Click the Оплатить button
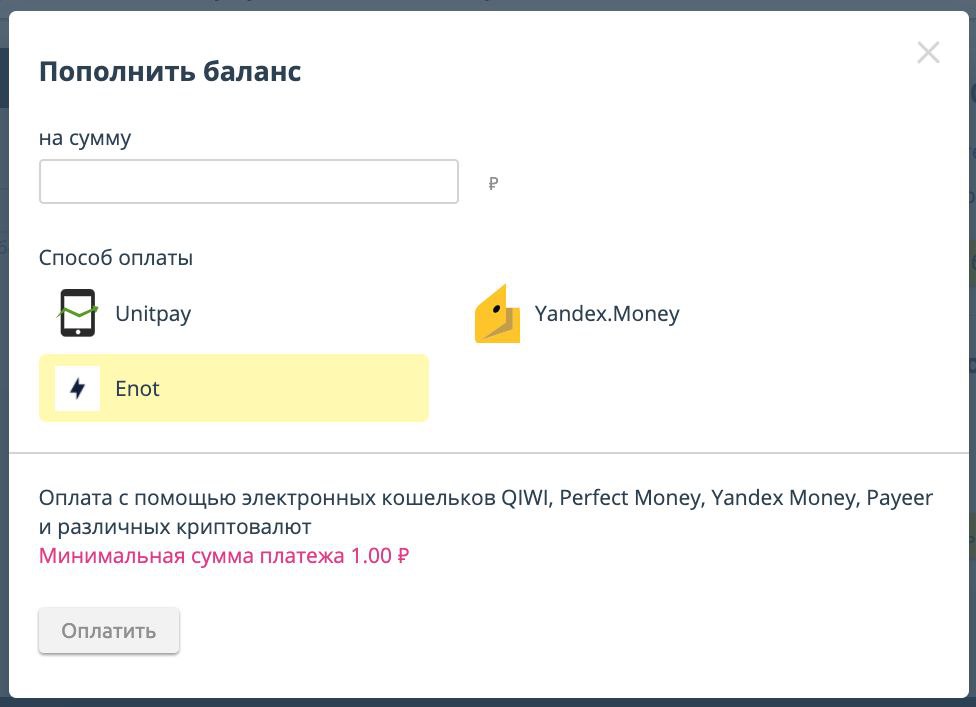This screenshot has width=976, height=707. (109, 630)
